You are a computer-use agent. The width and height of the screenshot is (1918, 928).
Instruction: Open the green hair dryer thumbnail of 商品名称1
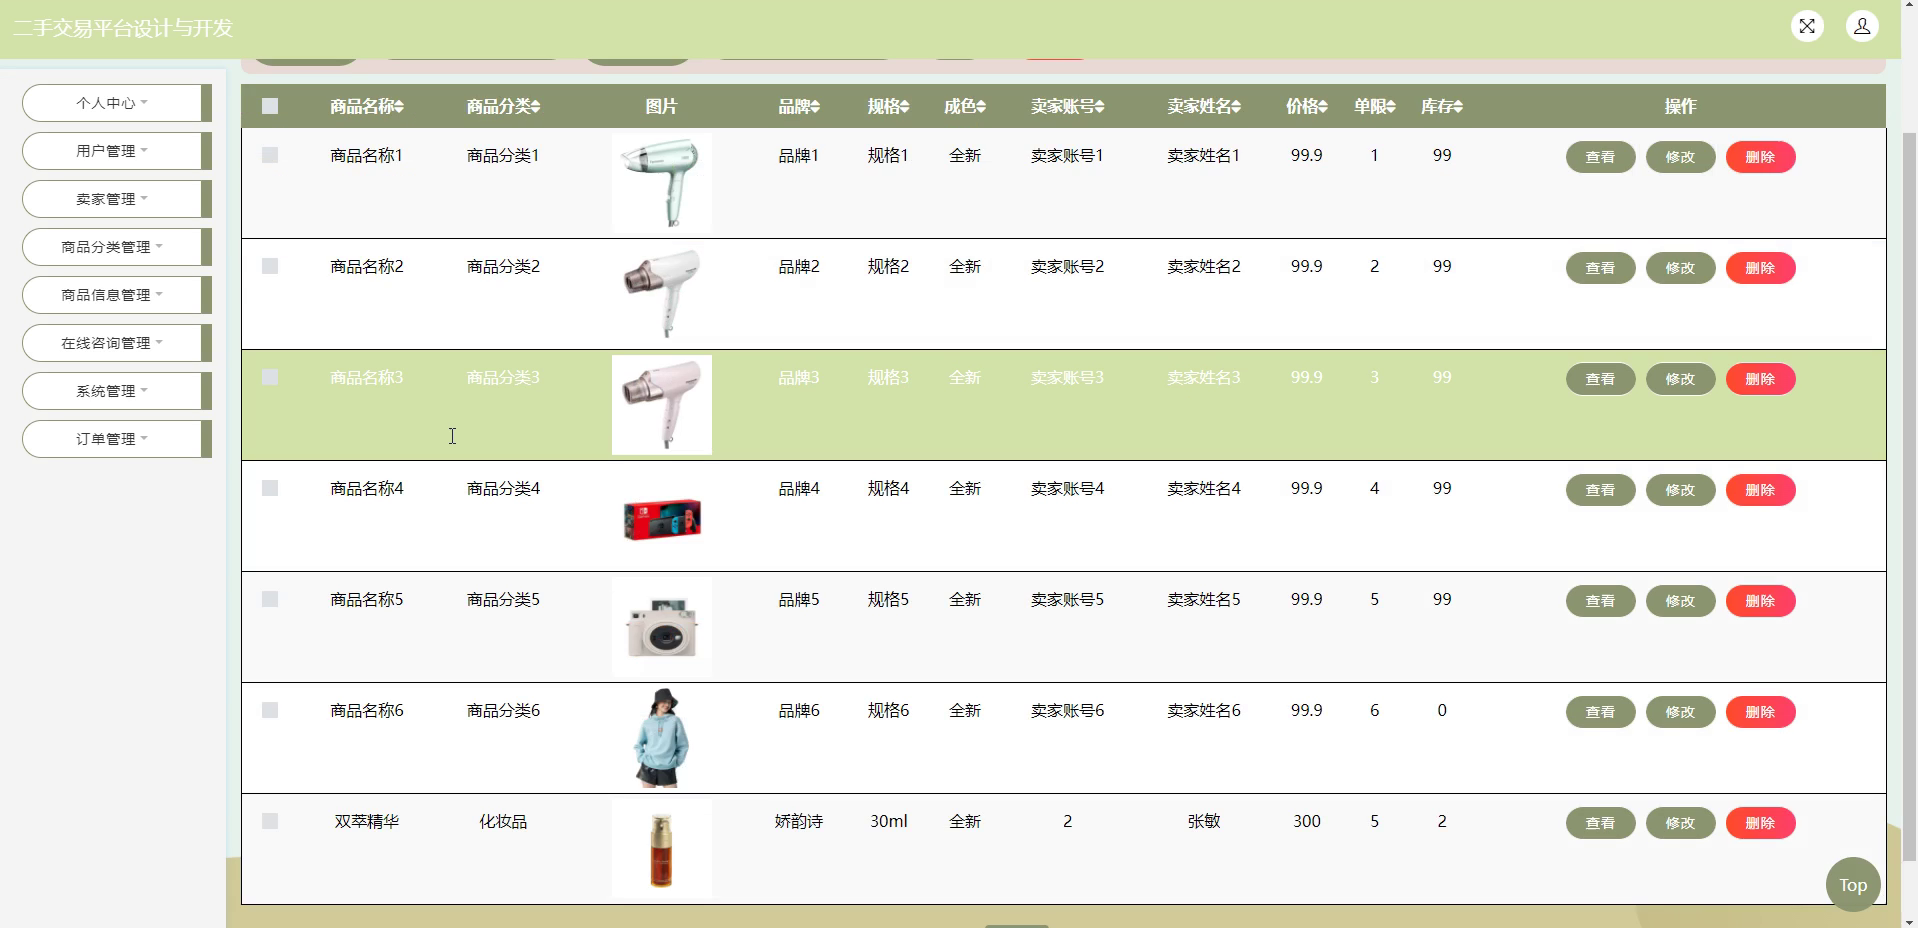[662, 183]
